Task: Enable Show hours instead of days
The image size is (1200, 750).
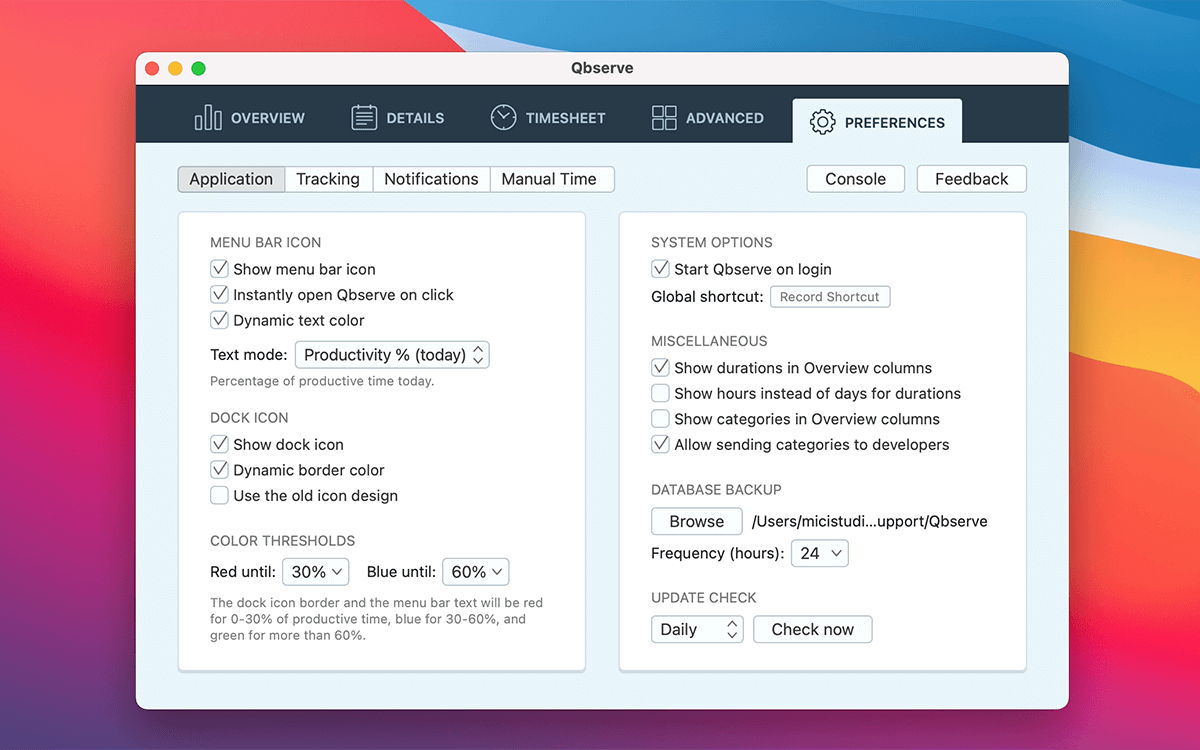Action: tap(660, 393)
